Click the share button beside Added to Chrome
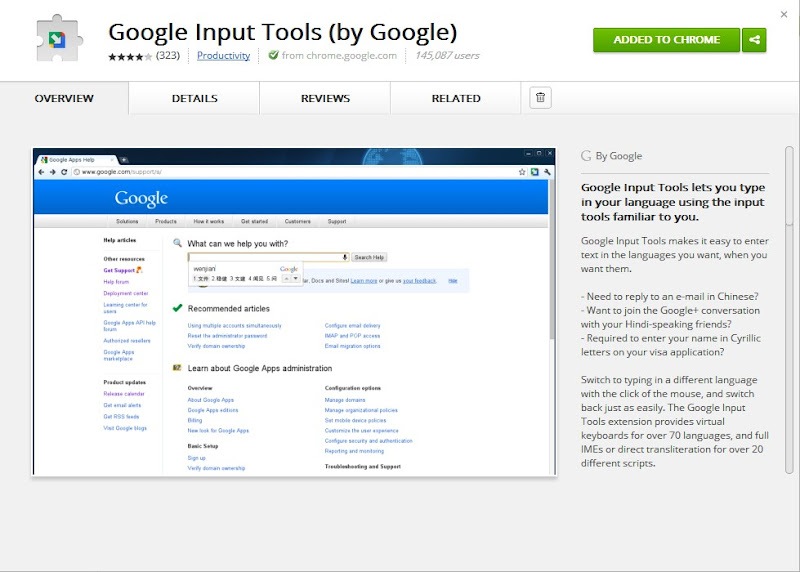Screen dimensions: 800x572 [x=755, y=40]
